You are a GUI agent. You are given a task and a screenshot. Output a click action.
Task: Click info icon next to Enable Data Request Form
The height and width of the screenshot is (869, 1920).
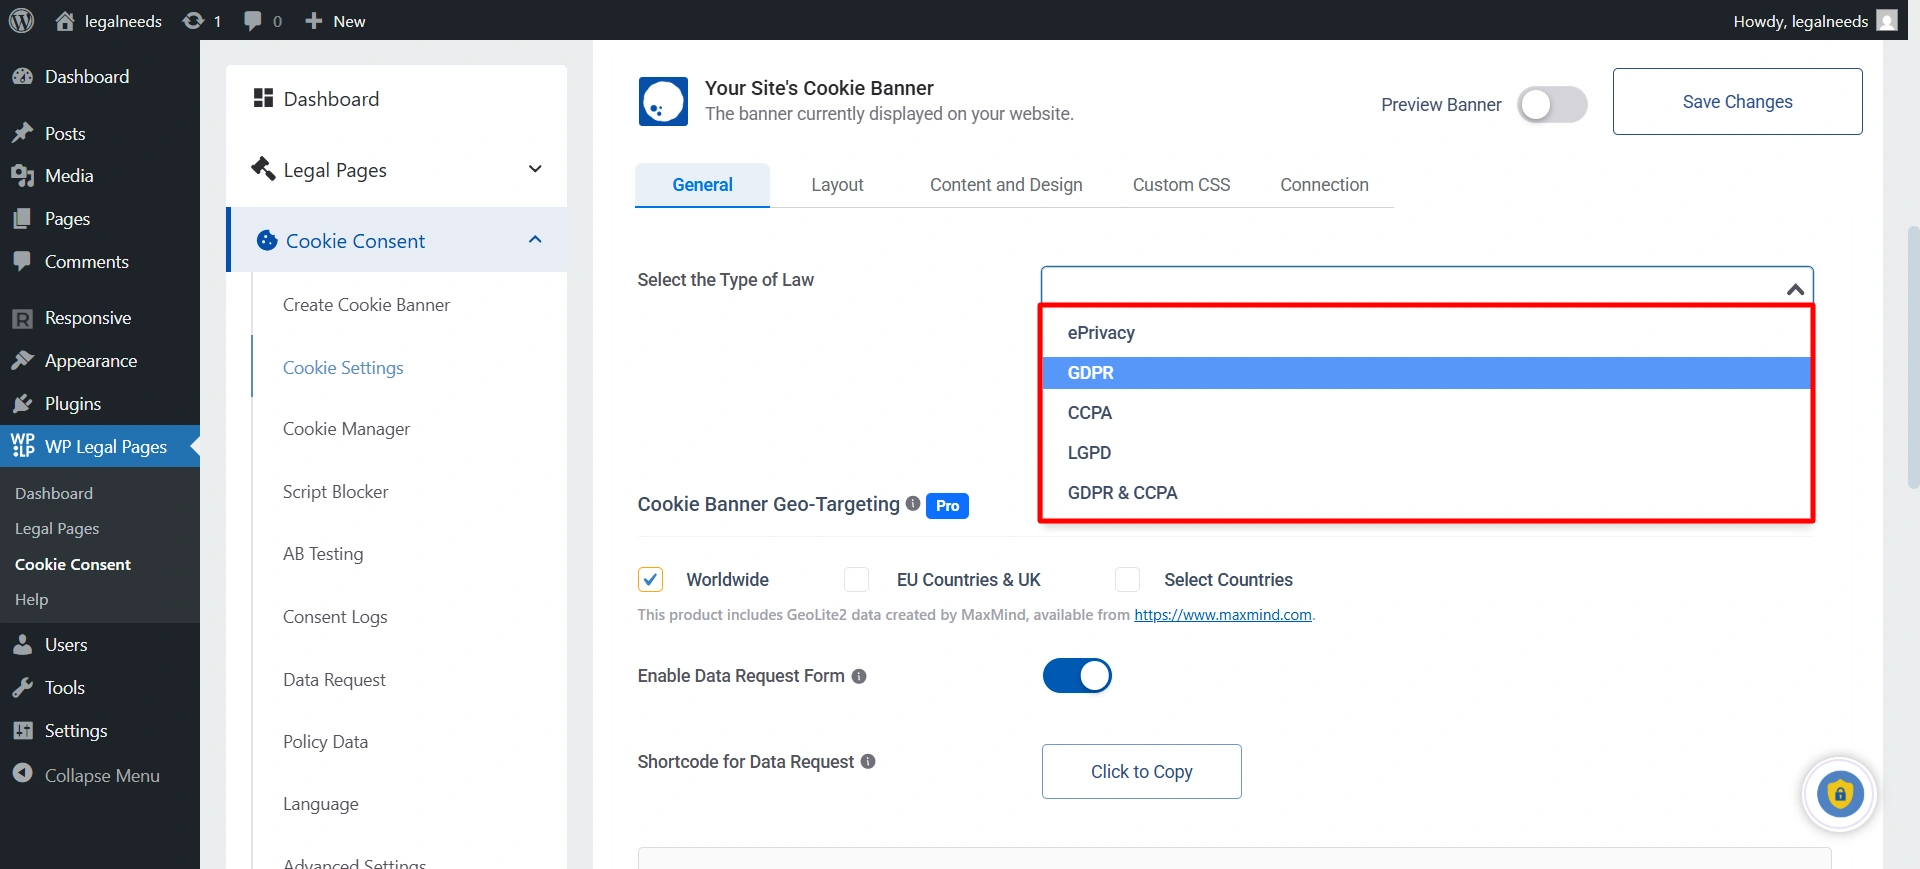(859, 677)
